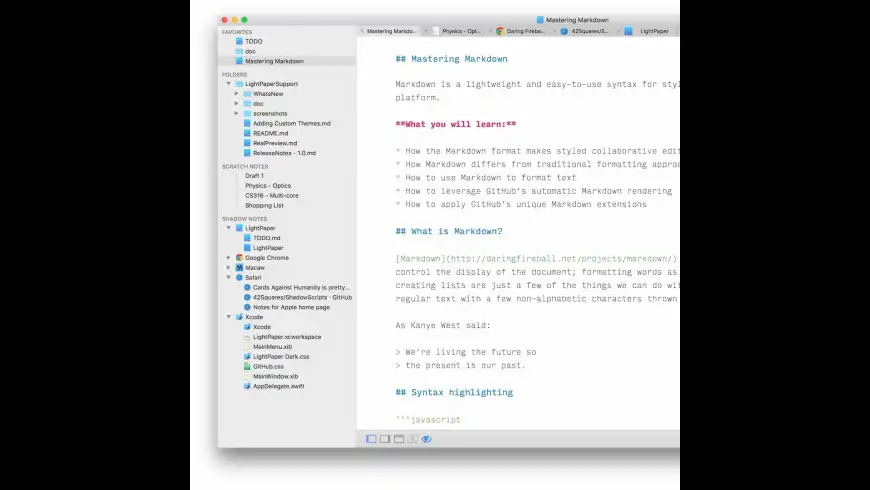Image resolution: width=870 pixels, height=490 pixels.
Task: Click the Cards Against Humanity Safari icon
Action: click(x=247, y=287)
